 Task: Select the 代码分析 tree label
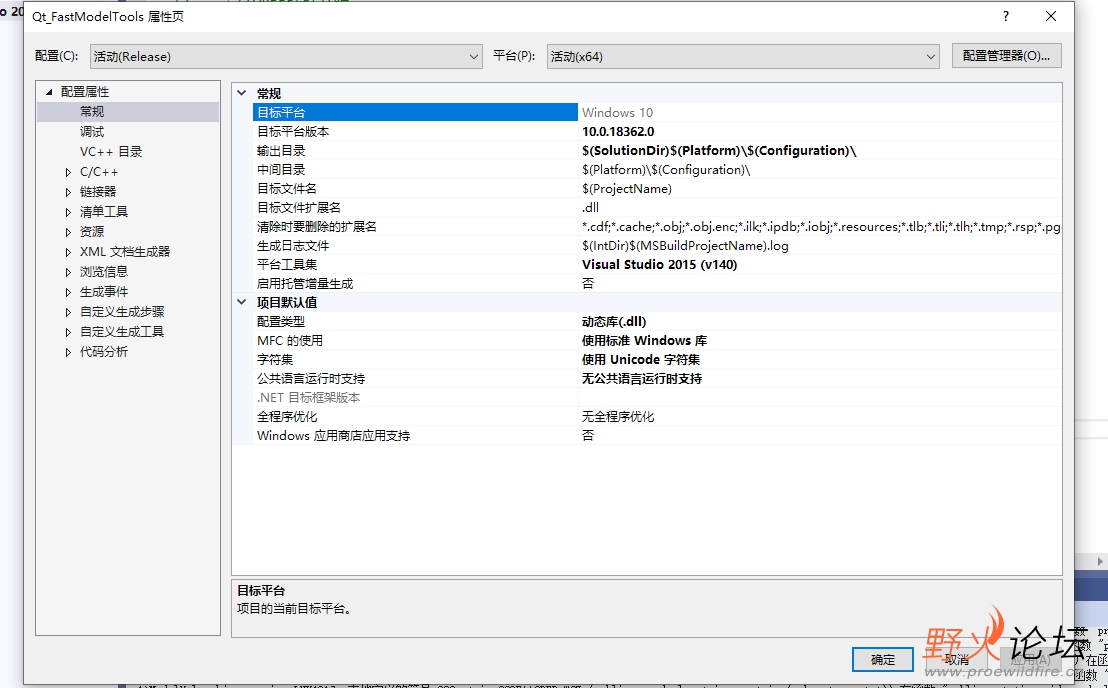click(104, 351)
